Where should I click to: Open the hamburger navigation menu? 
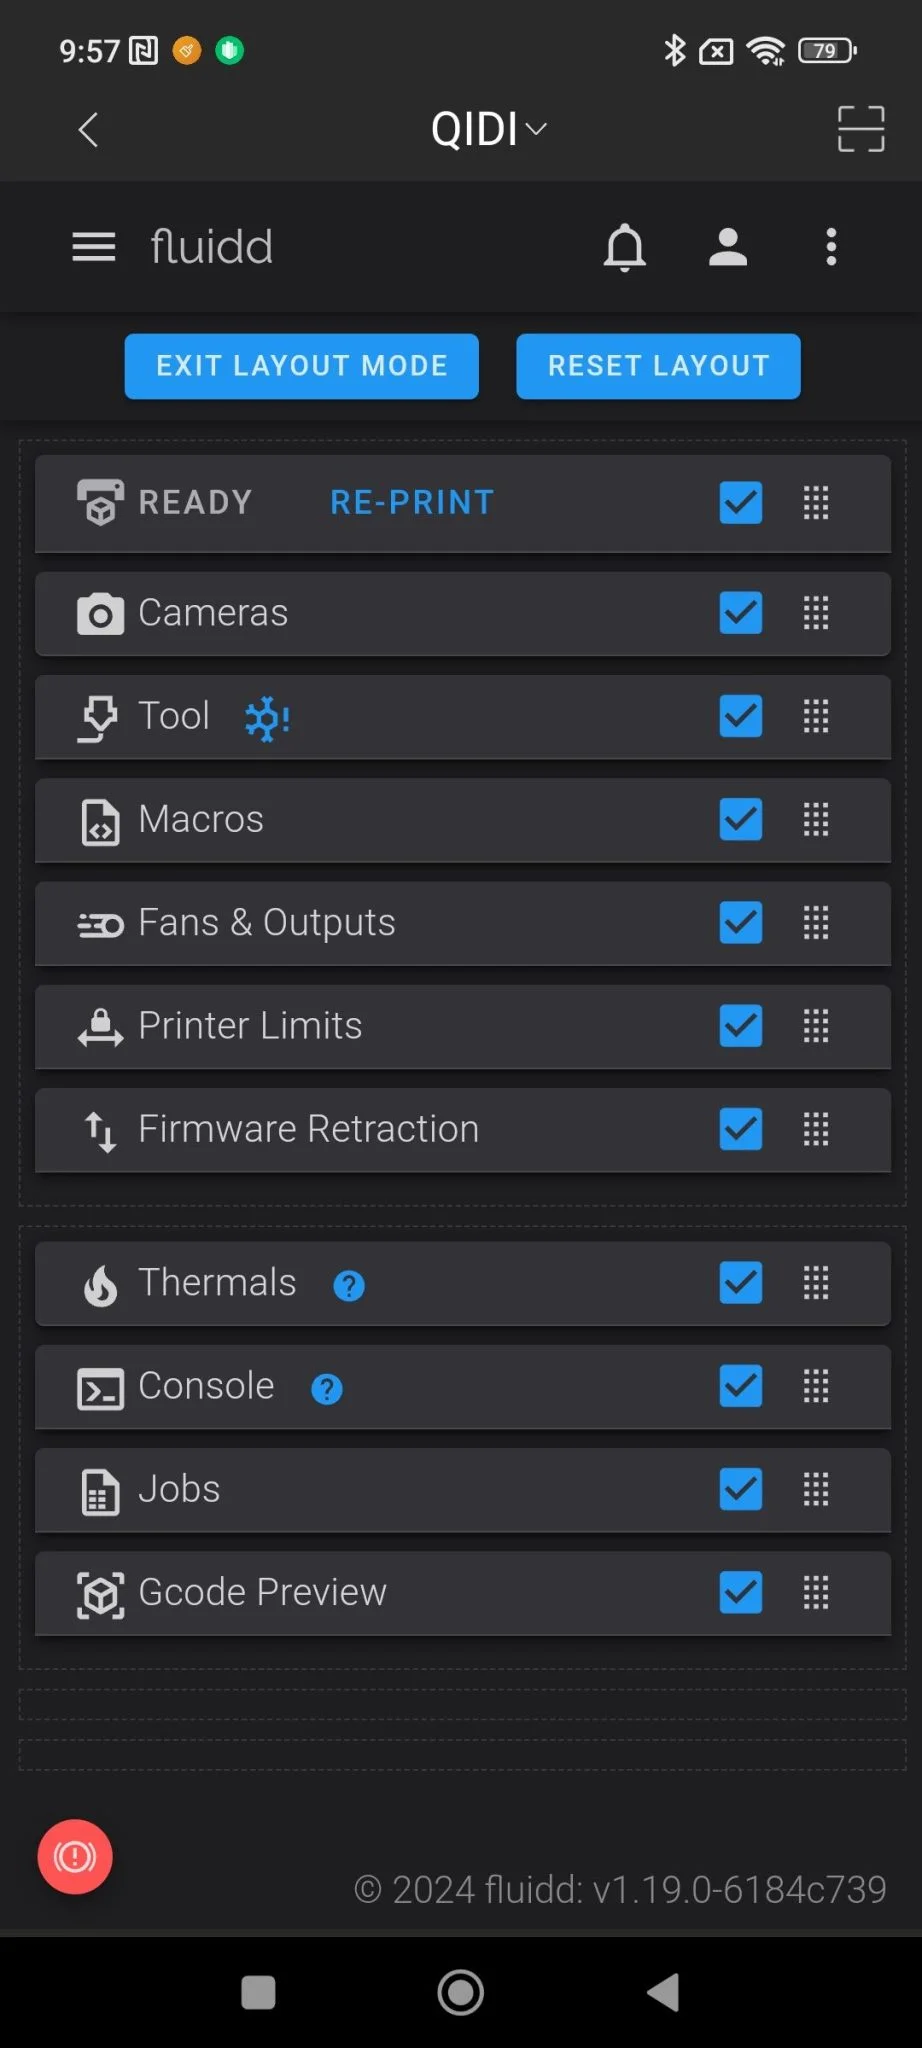[94, 247]
